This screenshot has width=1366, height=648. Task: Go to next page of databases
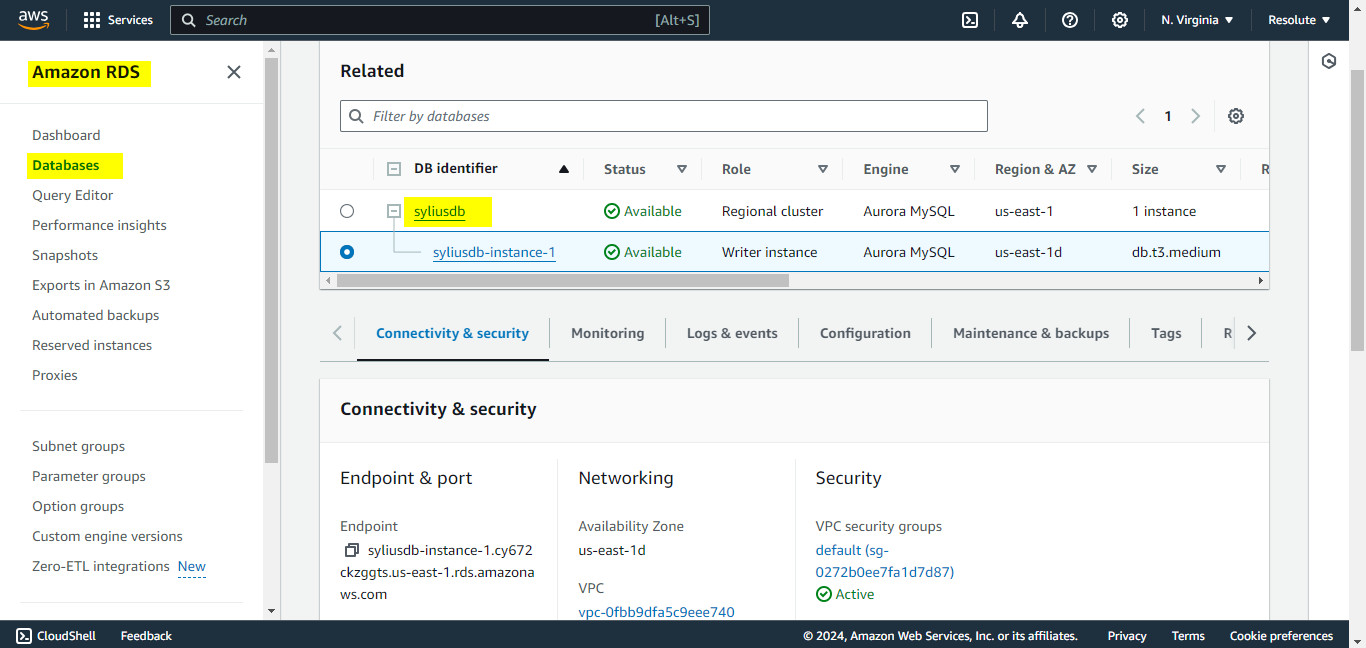pyautogui.click(x=1195, y=116)
